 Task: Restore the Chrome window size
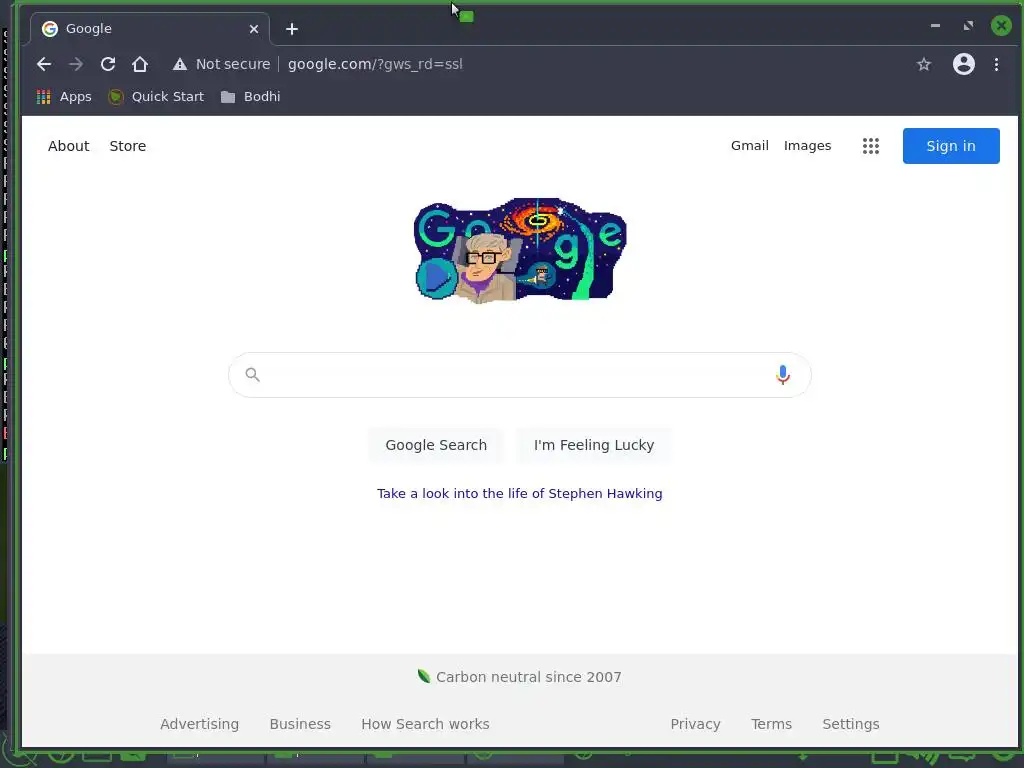point(968,25)
